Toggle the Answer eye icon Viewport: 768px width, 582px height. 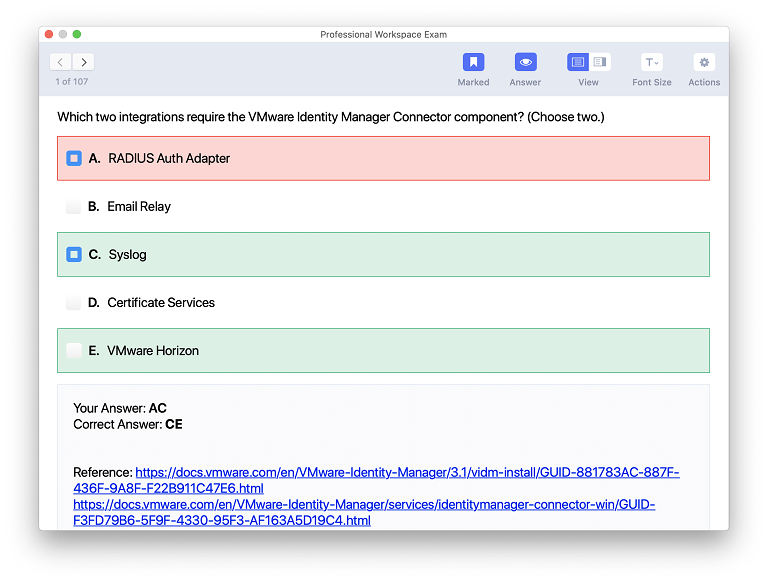(525, 62)
